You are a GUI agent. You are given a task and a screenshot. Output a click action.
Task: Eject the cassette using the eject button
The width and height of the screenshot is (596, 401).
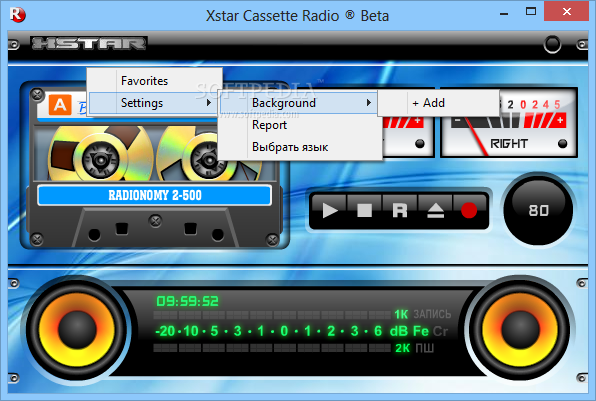coord(435,210)
